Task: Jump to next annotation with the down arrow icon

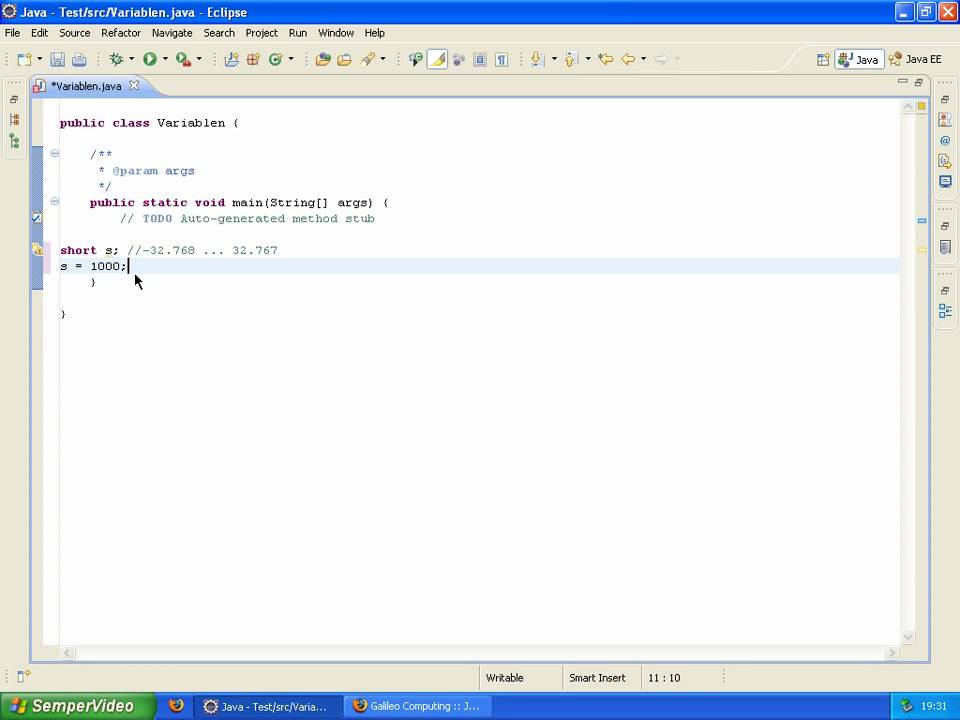Action: [x=537, y=59]
